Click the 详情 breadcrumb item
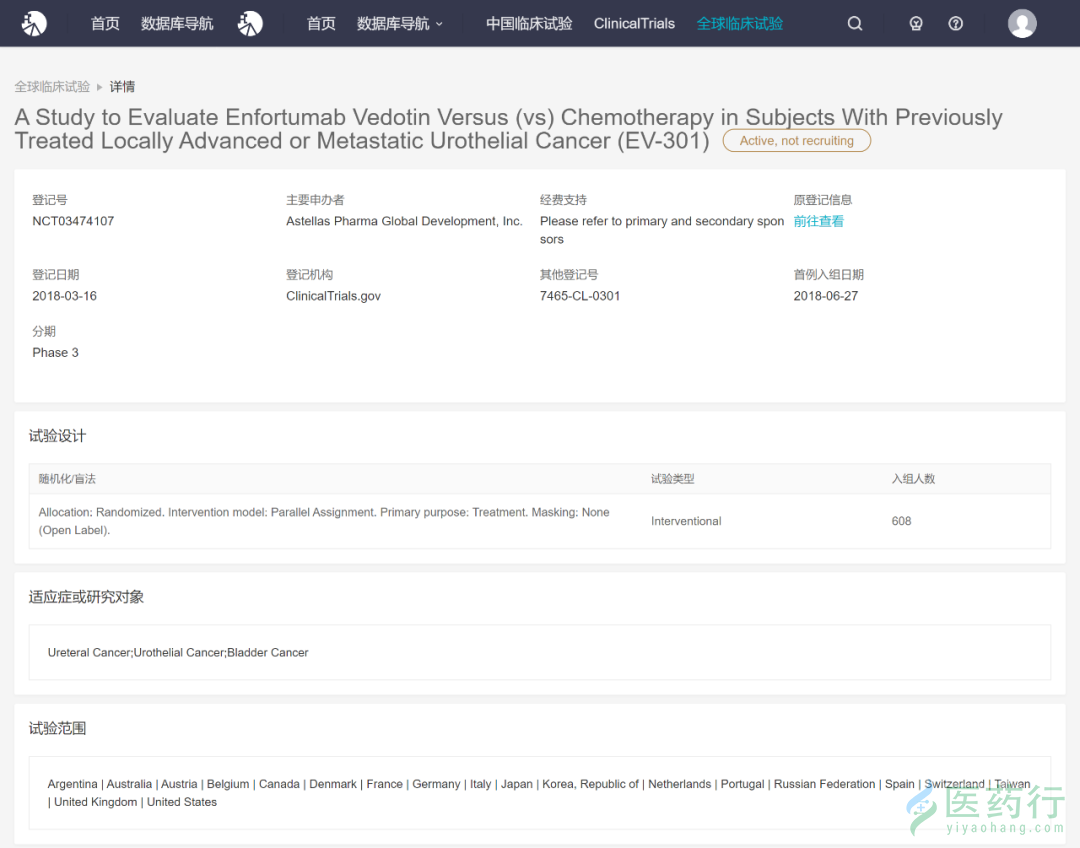This screenshot has width=1080, height=848. (x=123, y=87)
